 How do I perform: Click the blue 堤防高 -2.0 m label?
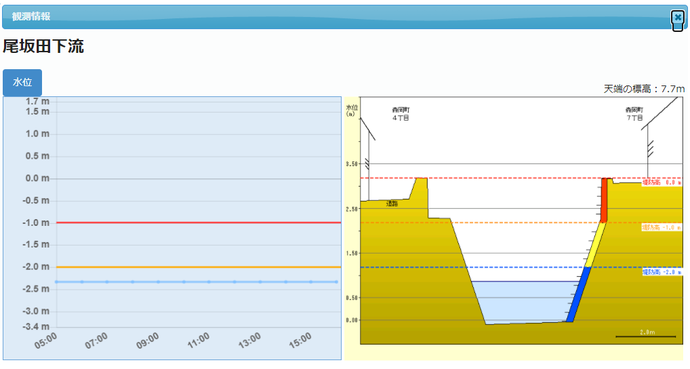[x=661, y=272]
